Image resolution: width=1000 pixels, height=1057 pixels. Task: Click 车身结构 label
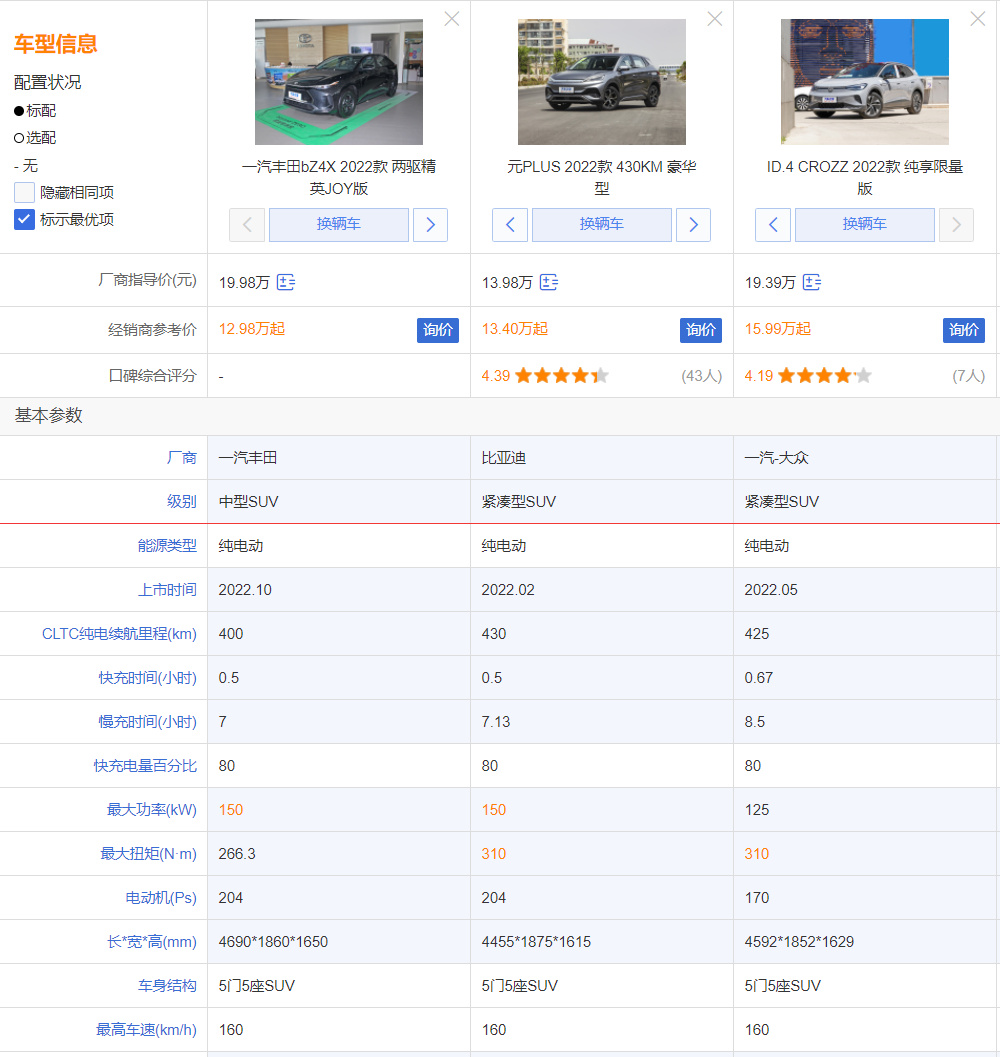167,986
